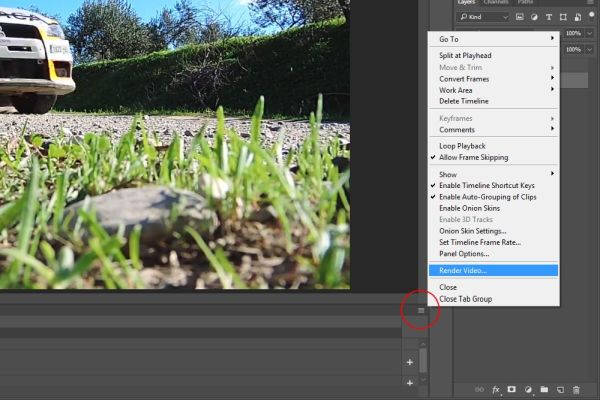Delete layer with trash icon
Viewport: 600px width, 400px height.
576,390
